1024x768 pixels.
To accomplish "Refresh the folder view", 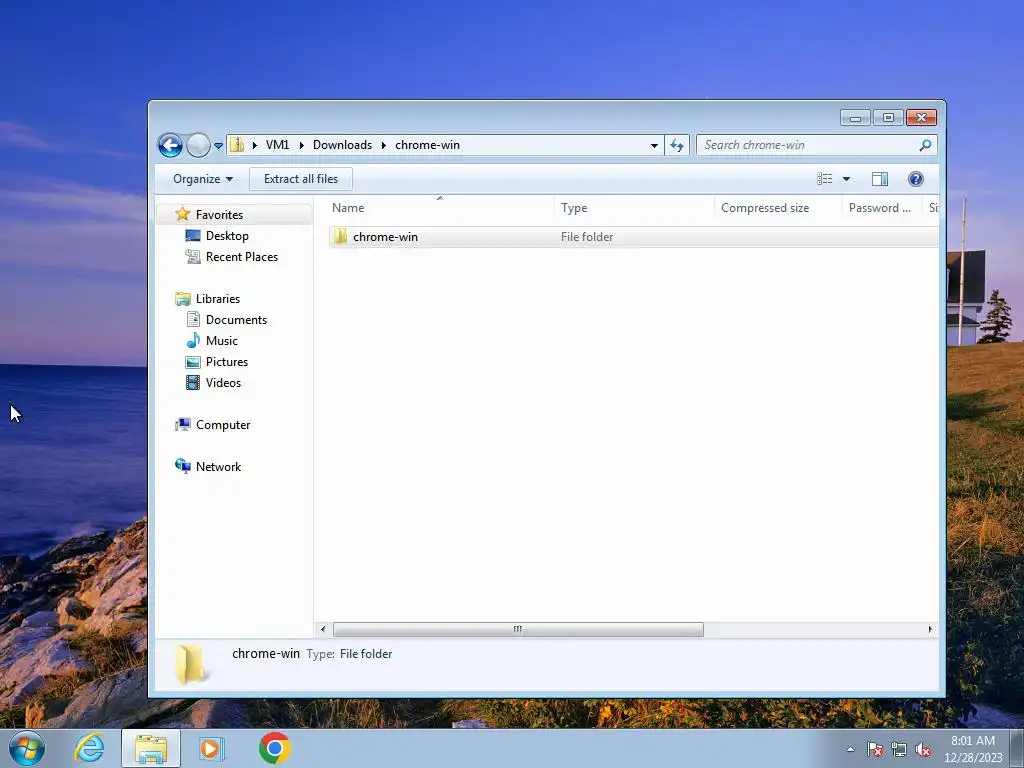I will point(677,146).
